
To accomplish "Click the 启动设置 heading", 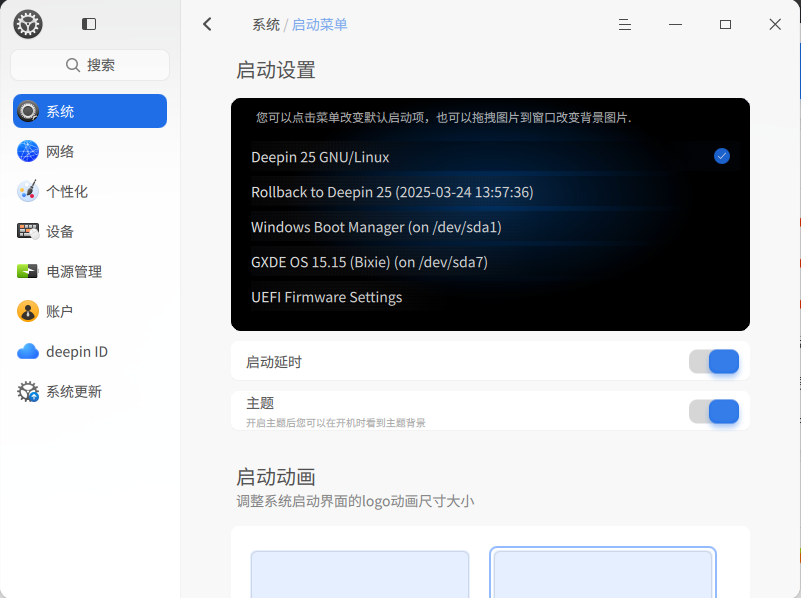I will coord(275,70).
